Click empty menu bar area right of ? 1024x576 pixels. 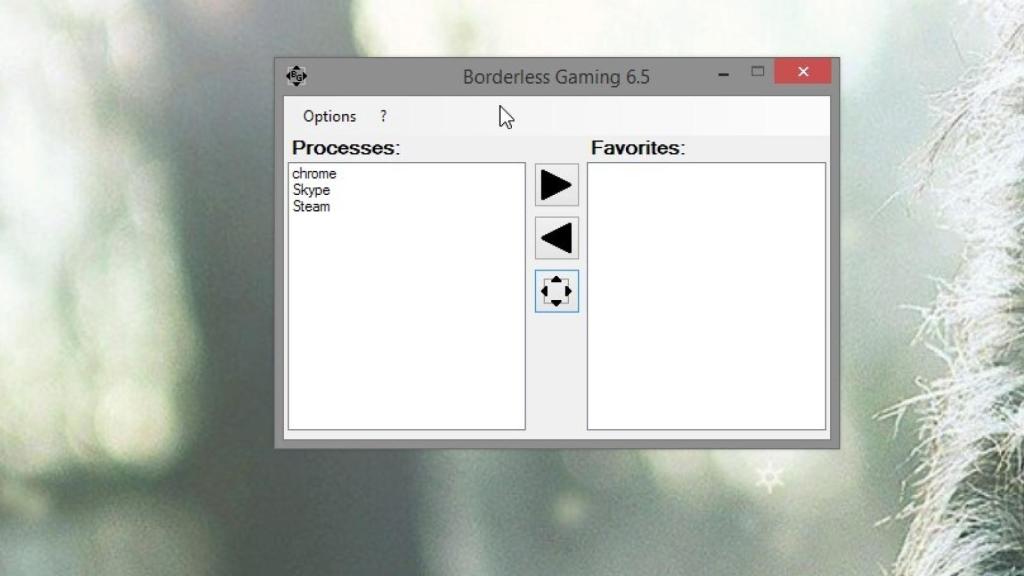pos(650,116)
